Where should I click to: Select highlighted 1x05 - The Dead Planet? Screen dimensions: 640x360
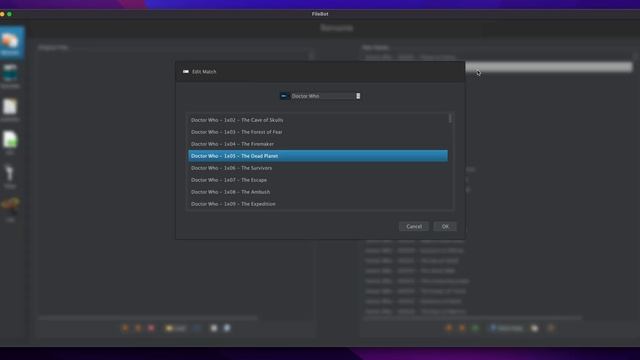pyautogui.click(x=318, y=156)
